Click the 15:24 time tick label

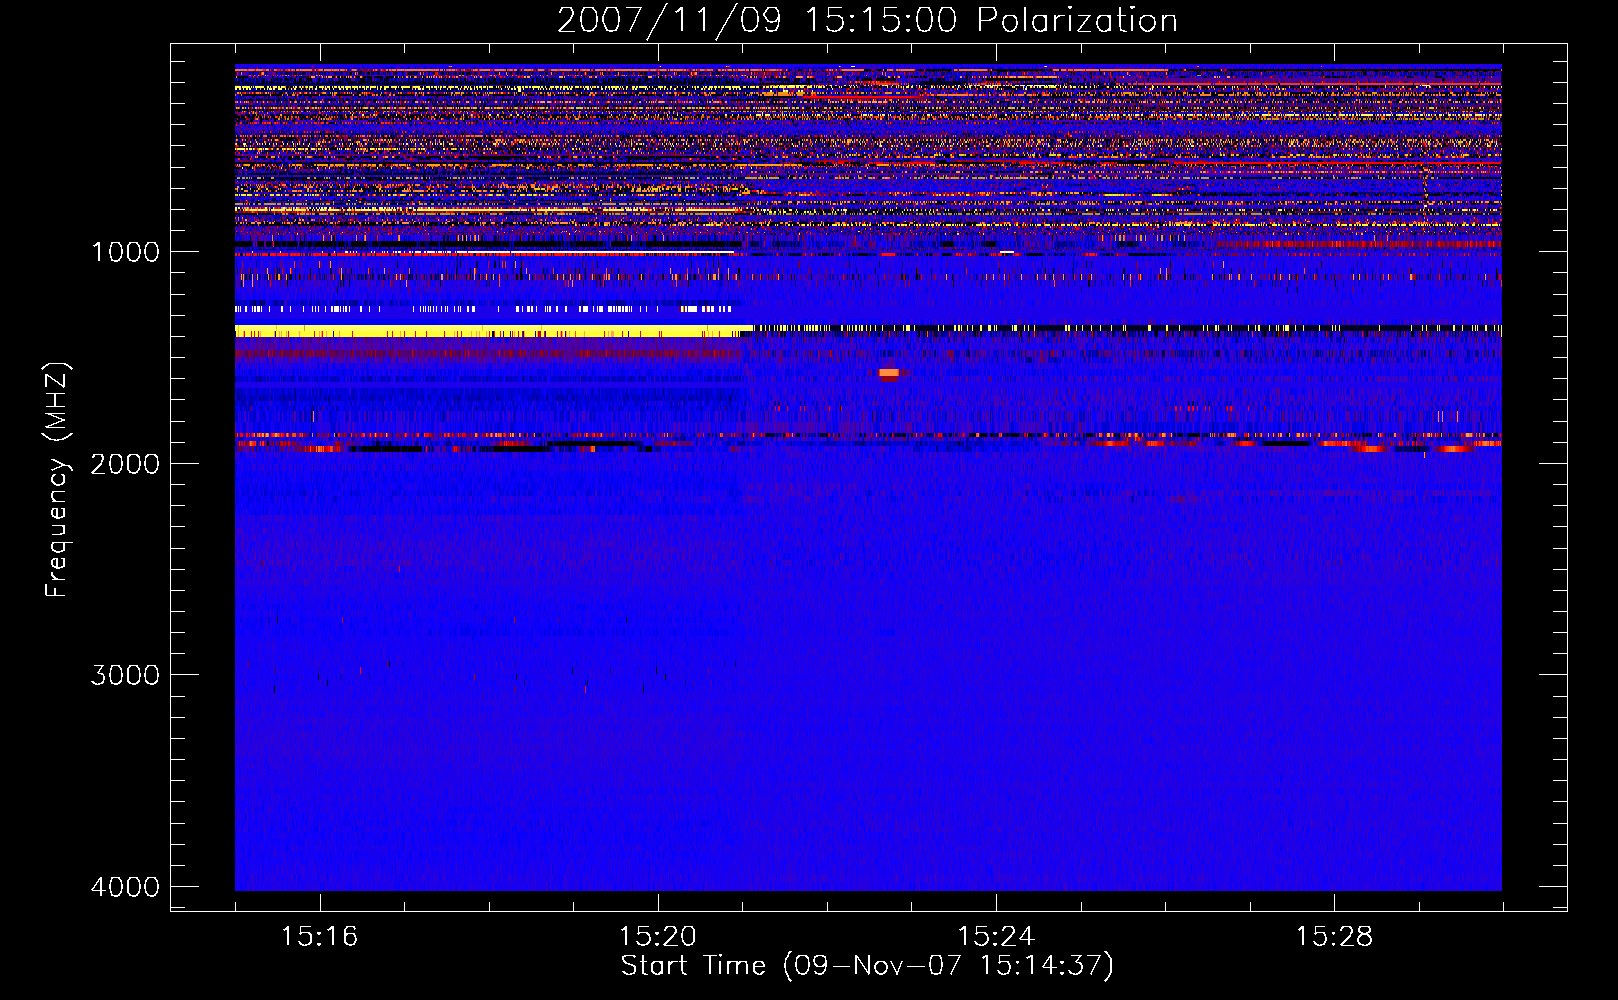pos(996,937)
